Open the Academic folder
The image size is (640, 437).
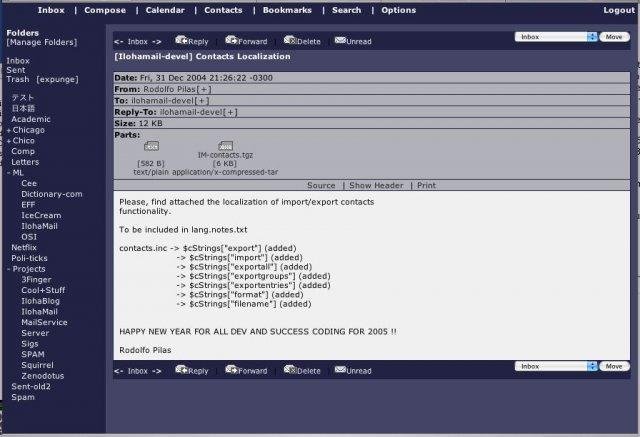point(31,119)
